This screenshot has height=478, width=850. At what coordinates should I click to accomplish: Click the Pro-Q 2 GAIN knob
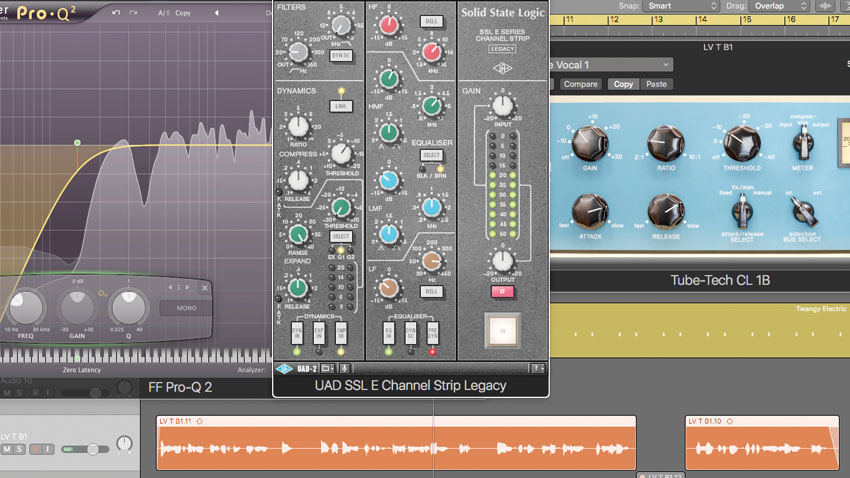pos(77,307)
